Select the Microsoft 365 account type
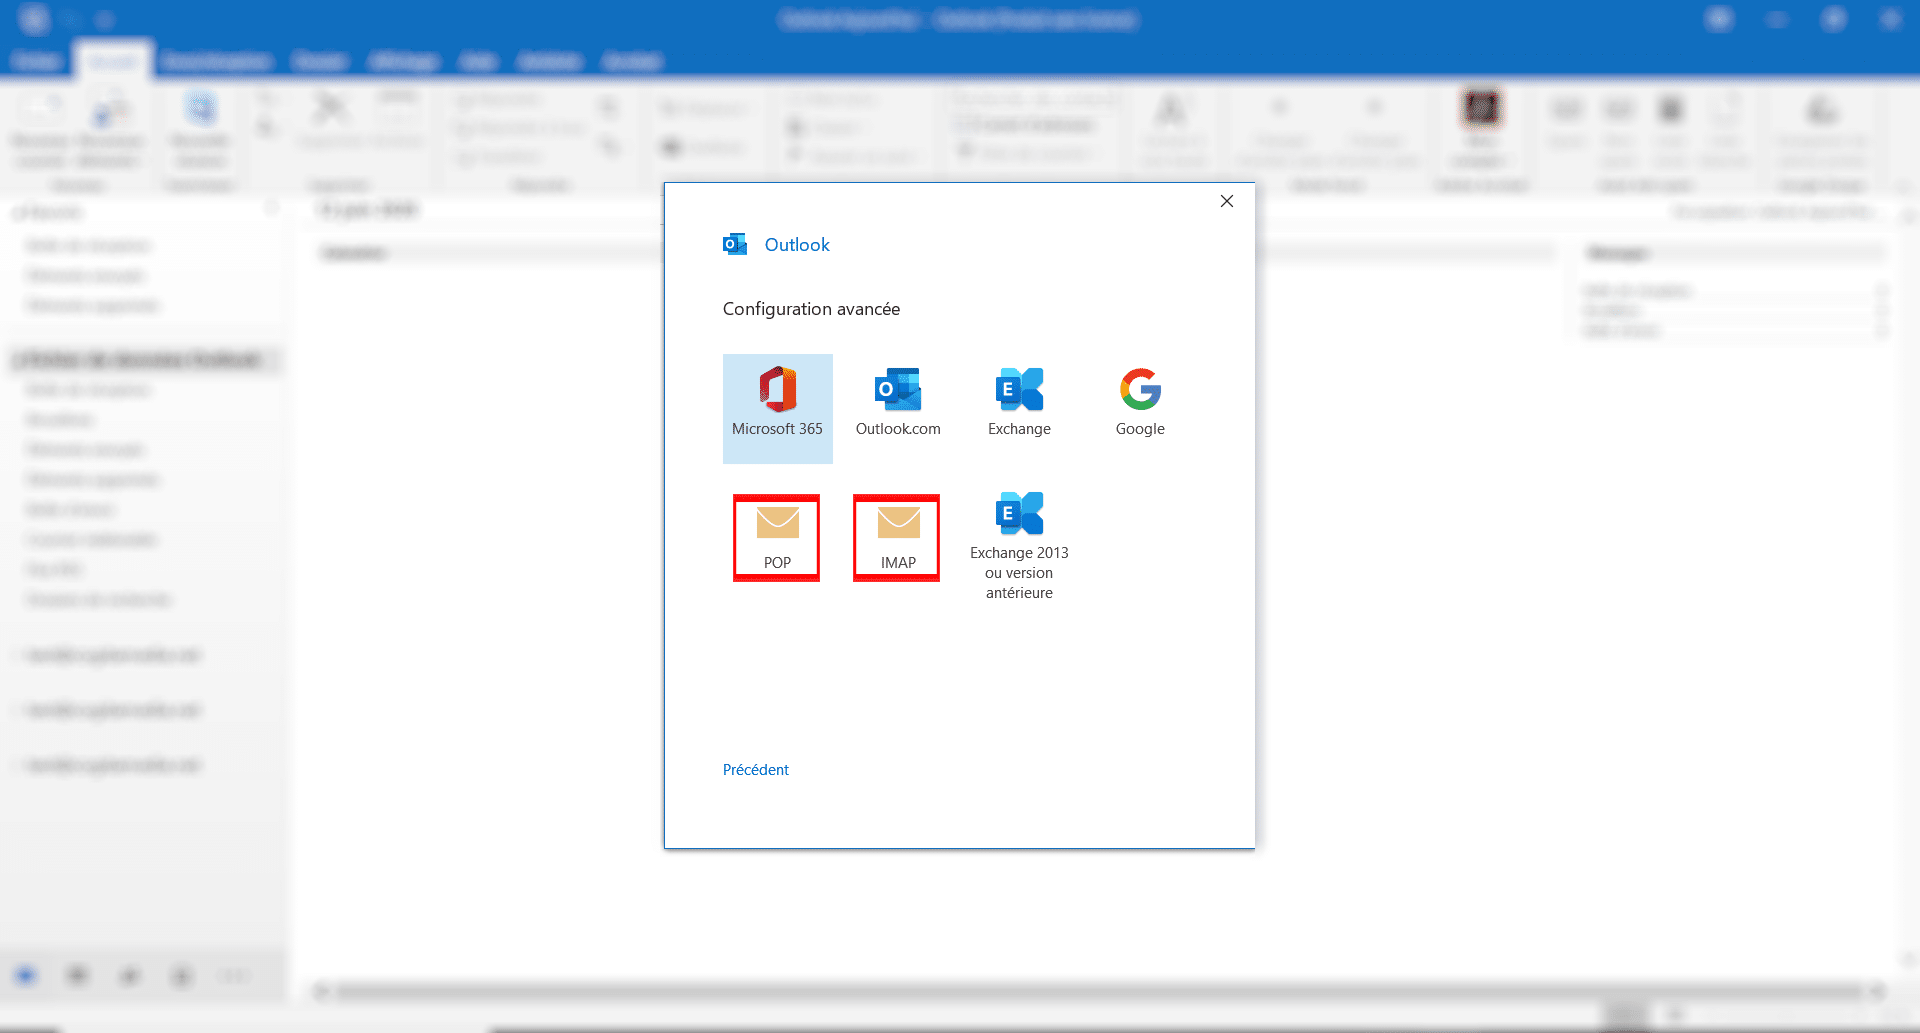This screenshot has width=1920, height=1033. 777,408
